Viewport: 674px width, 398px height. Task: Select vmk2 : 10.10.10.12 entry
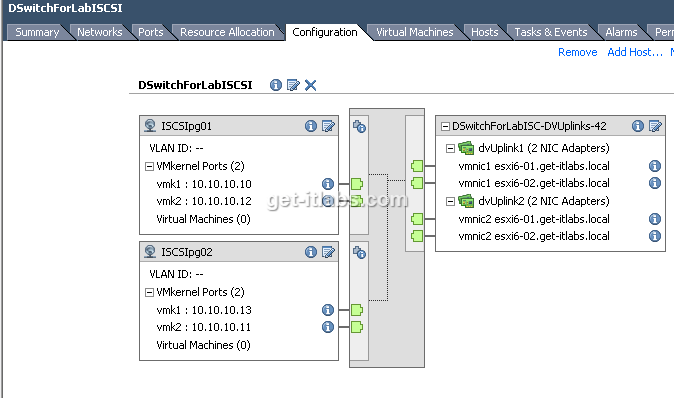[204, 201]
